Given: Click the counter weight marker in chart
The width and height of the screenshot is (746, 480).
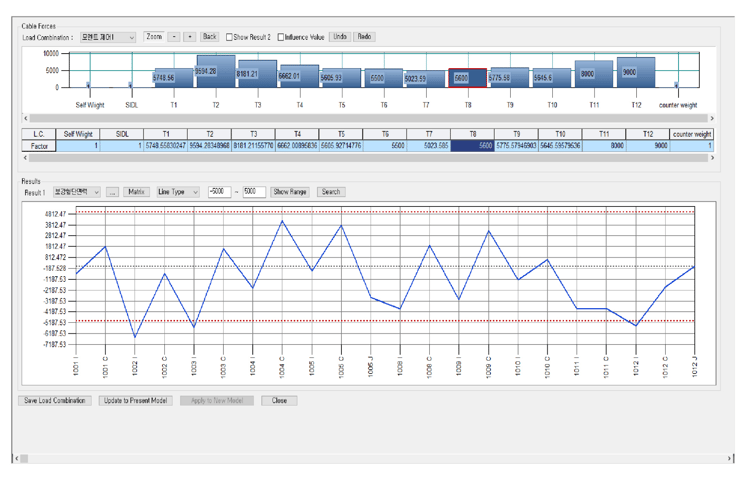Looking at the screenshot, I should point(677,86).
